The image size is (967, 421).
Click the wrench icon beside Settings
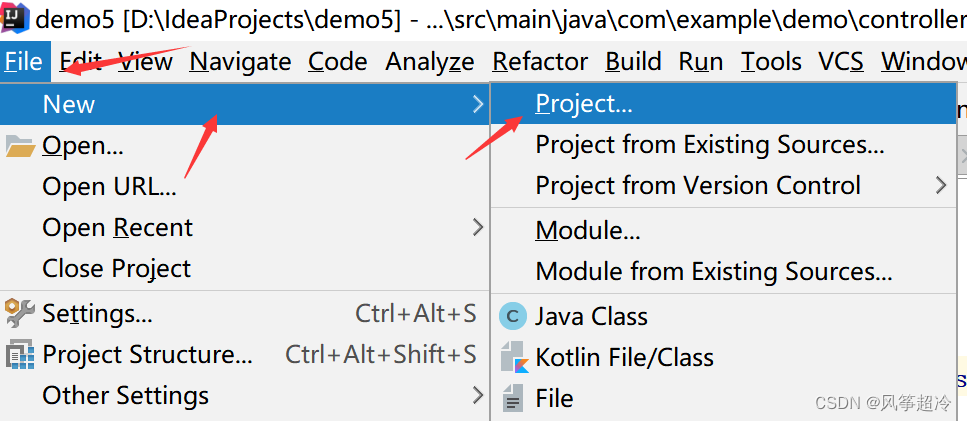click(20, 314)
